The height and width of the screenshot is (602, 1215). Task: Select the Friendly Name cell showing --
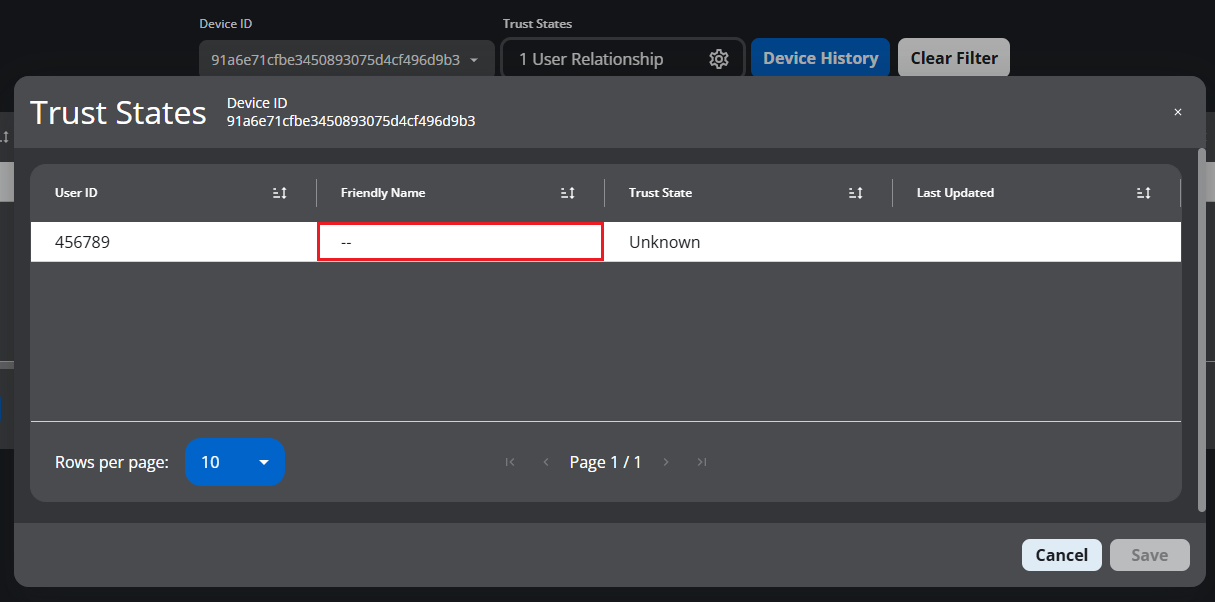[460, 242]
